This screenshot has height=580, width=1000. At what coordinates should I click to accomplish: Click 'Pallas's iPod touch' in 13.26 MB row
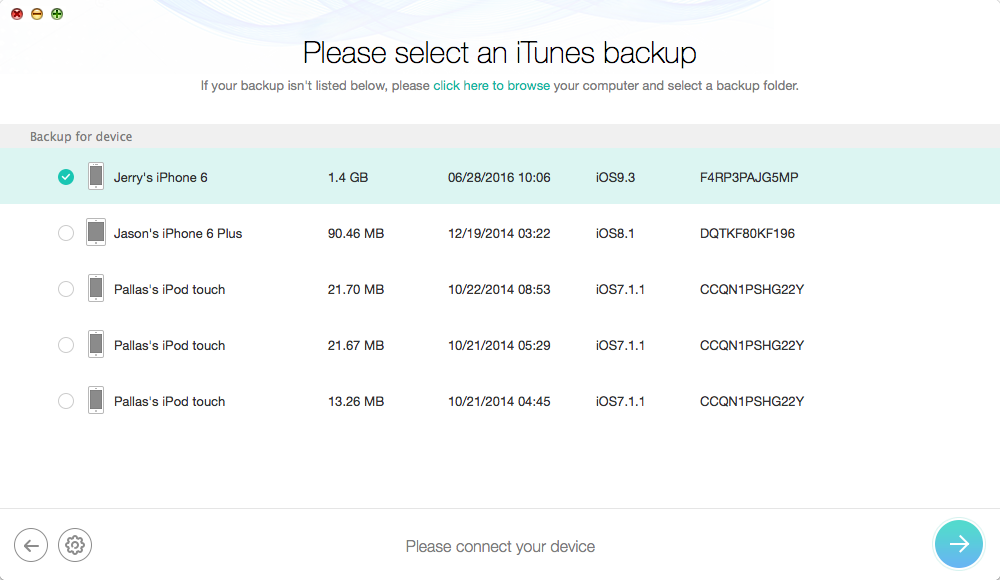click(x=170, y=402)
